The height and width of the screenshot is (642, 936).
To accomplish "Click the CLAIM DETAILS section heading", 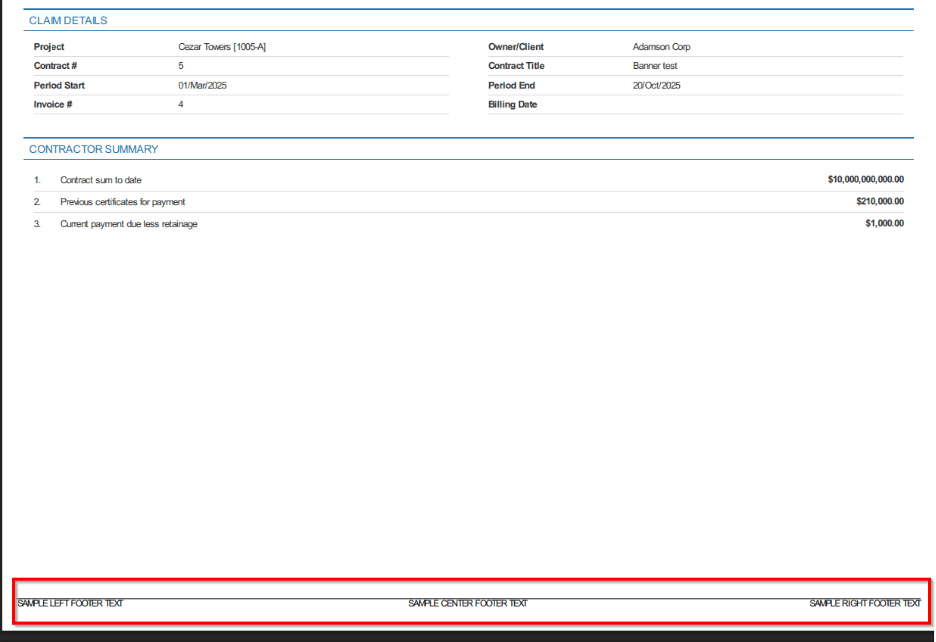I will coord(68,21).
